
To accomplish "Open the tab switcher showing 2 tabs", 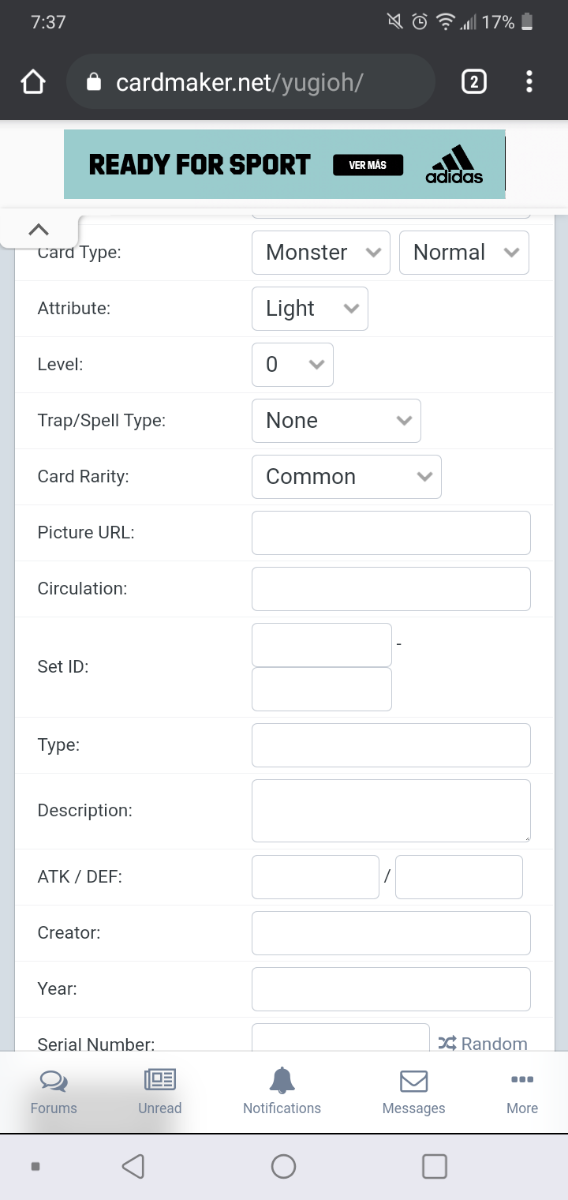I will click(x=473, y=82).
